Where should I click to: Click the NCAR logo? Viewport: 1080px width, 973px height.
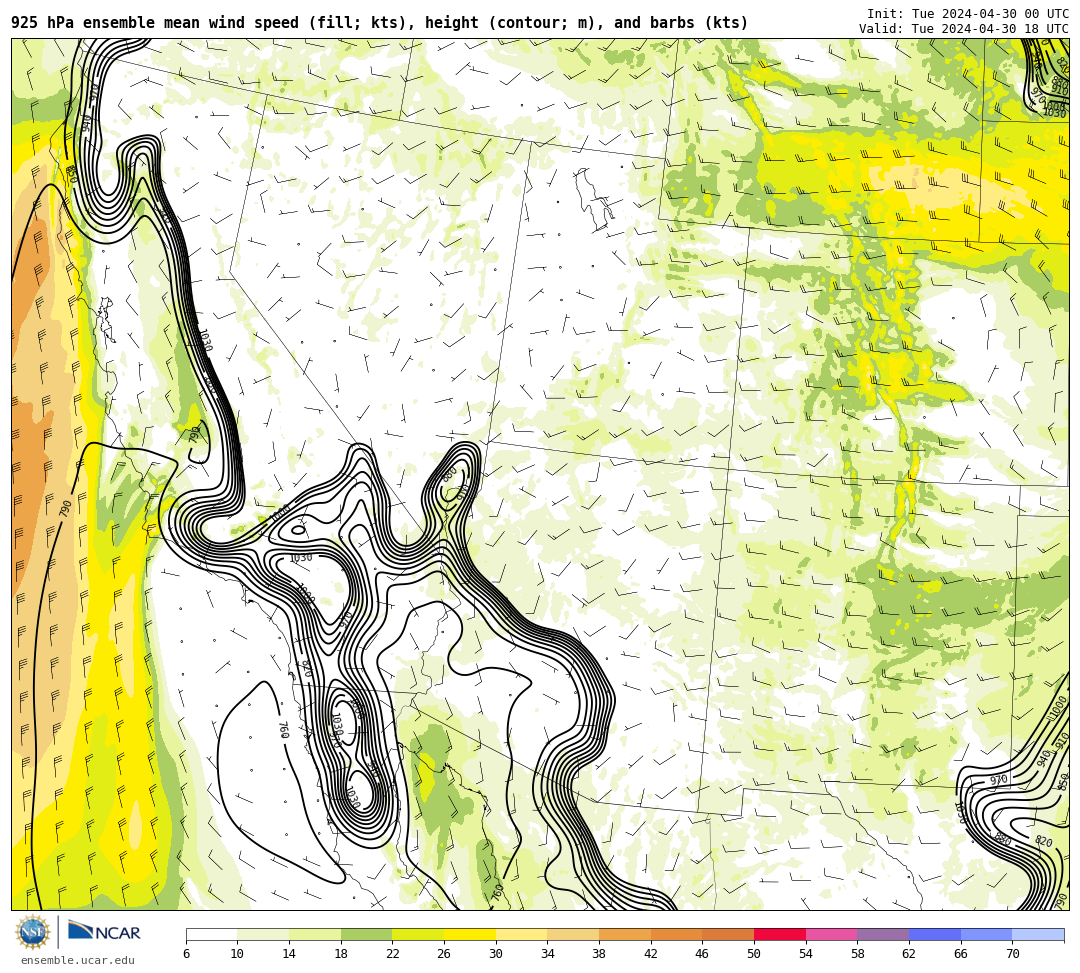tap(104, 932)
